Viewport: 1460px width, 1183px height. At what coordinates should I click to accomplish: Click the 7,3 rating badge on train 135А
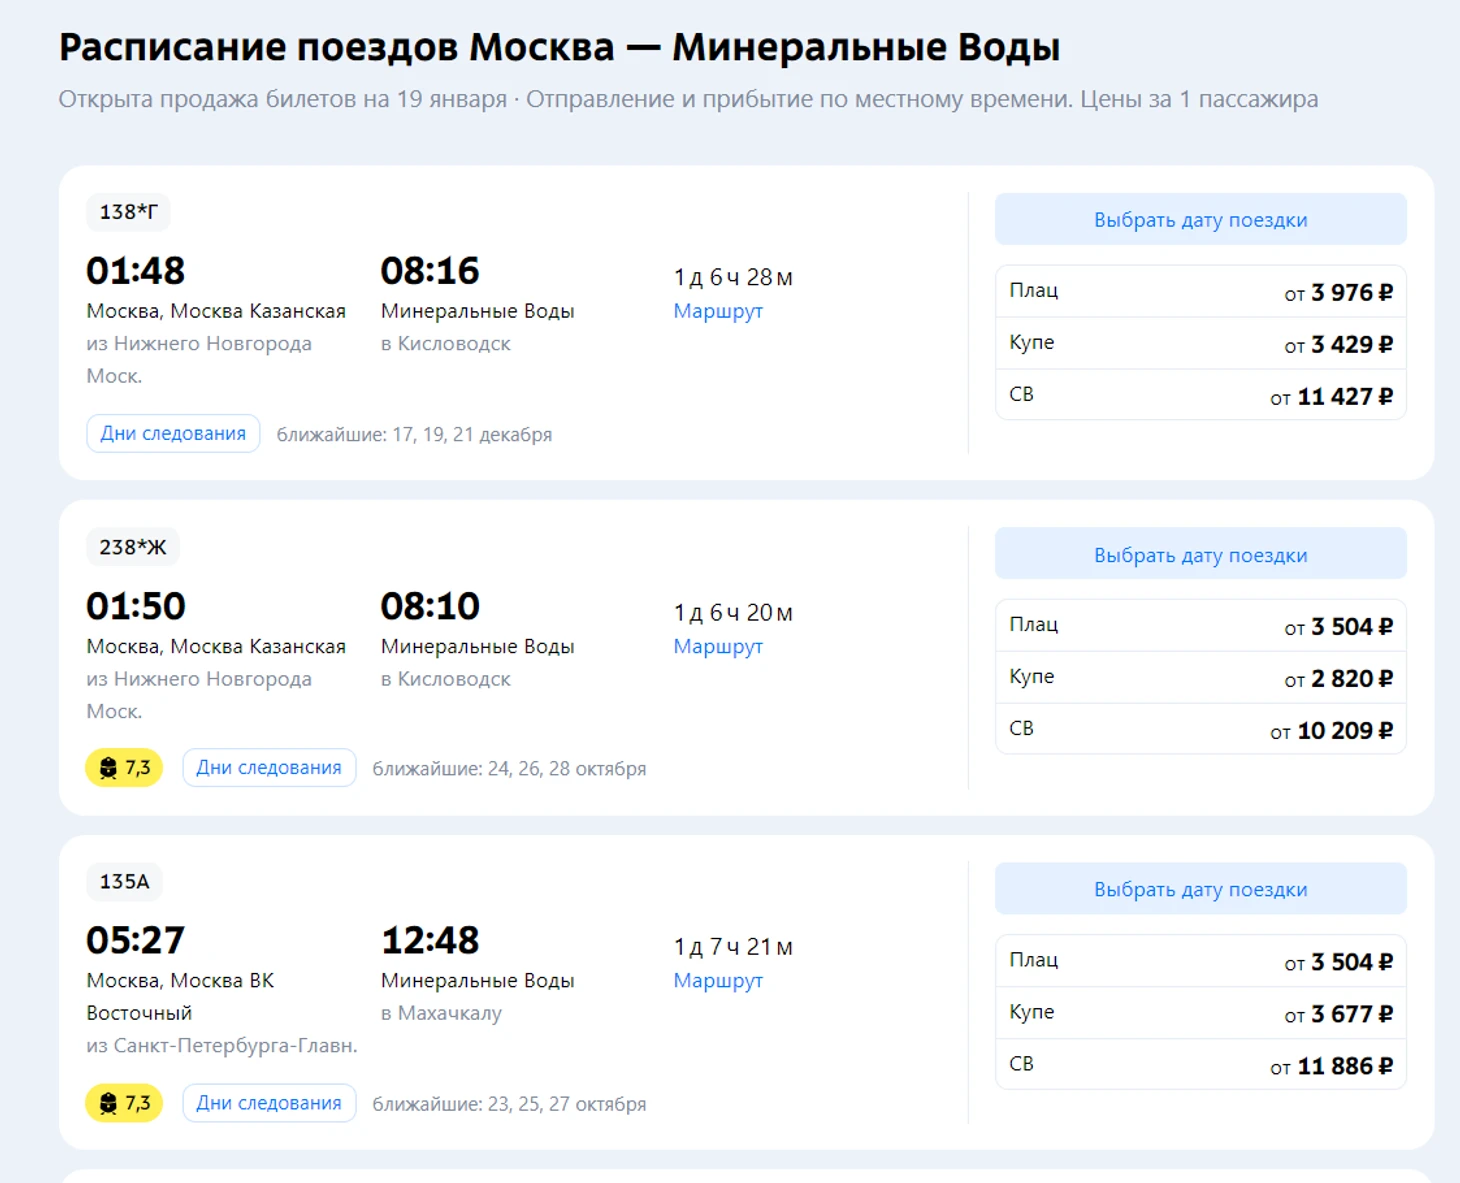coord(124,1103)
